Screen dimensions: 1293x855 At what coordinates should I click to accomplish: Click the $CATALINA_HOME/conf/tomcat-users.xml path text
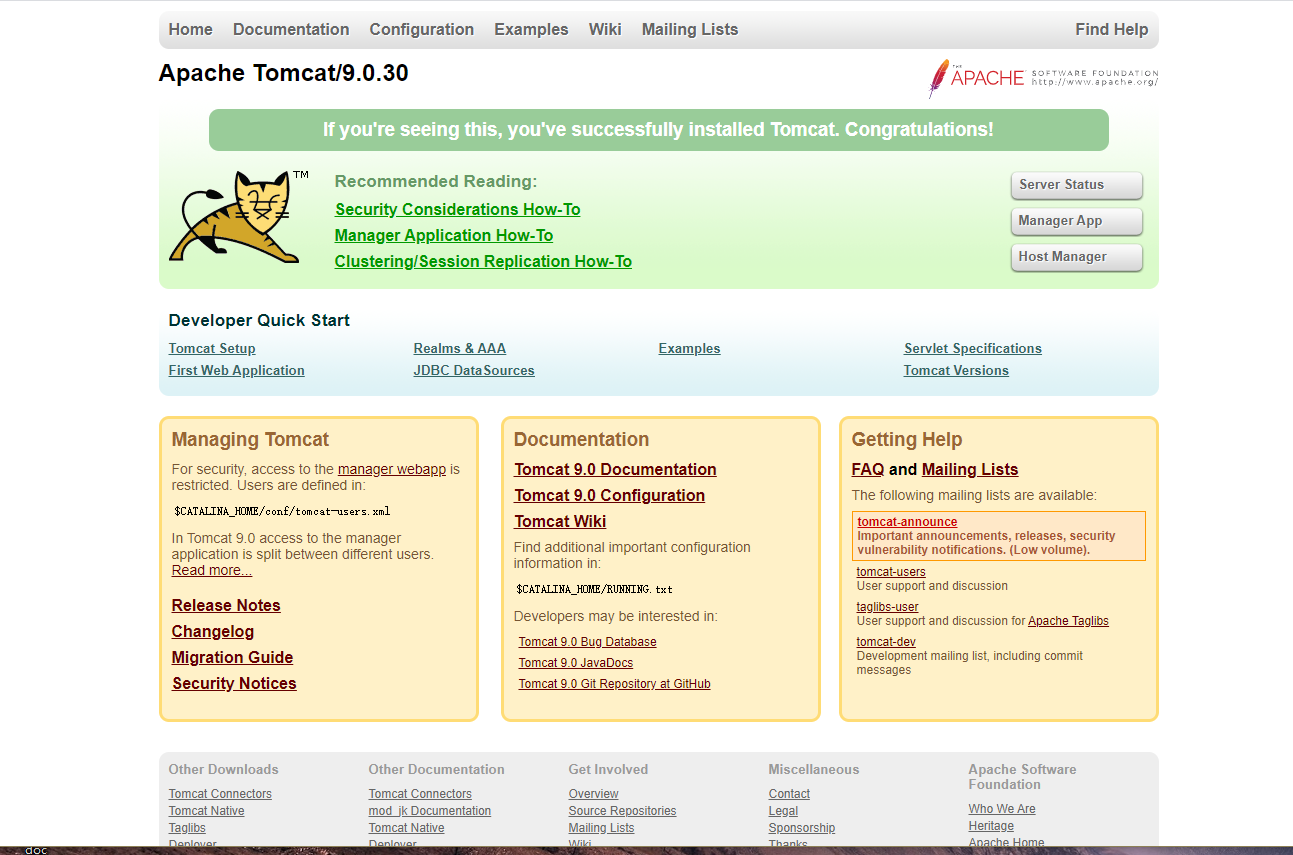[282, 511]
